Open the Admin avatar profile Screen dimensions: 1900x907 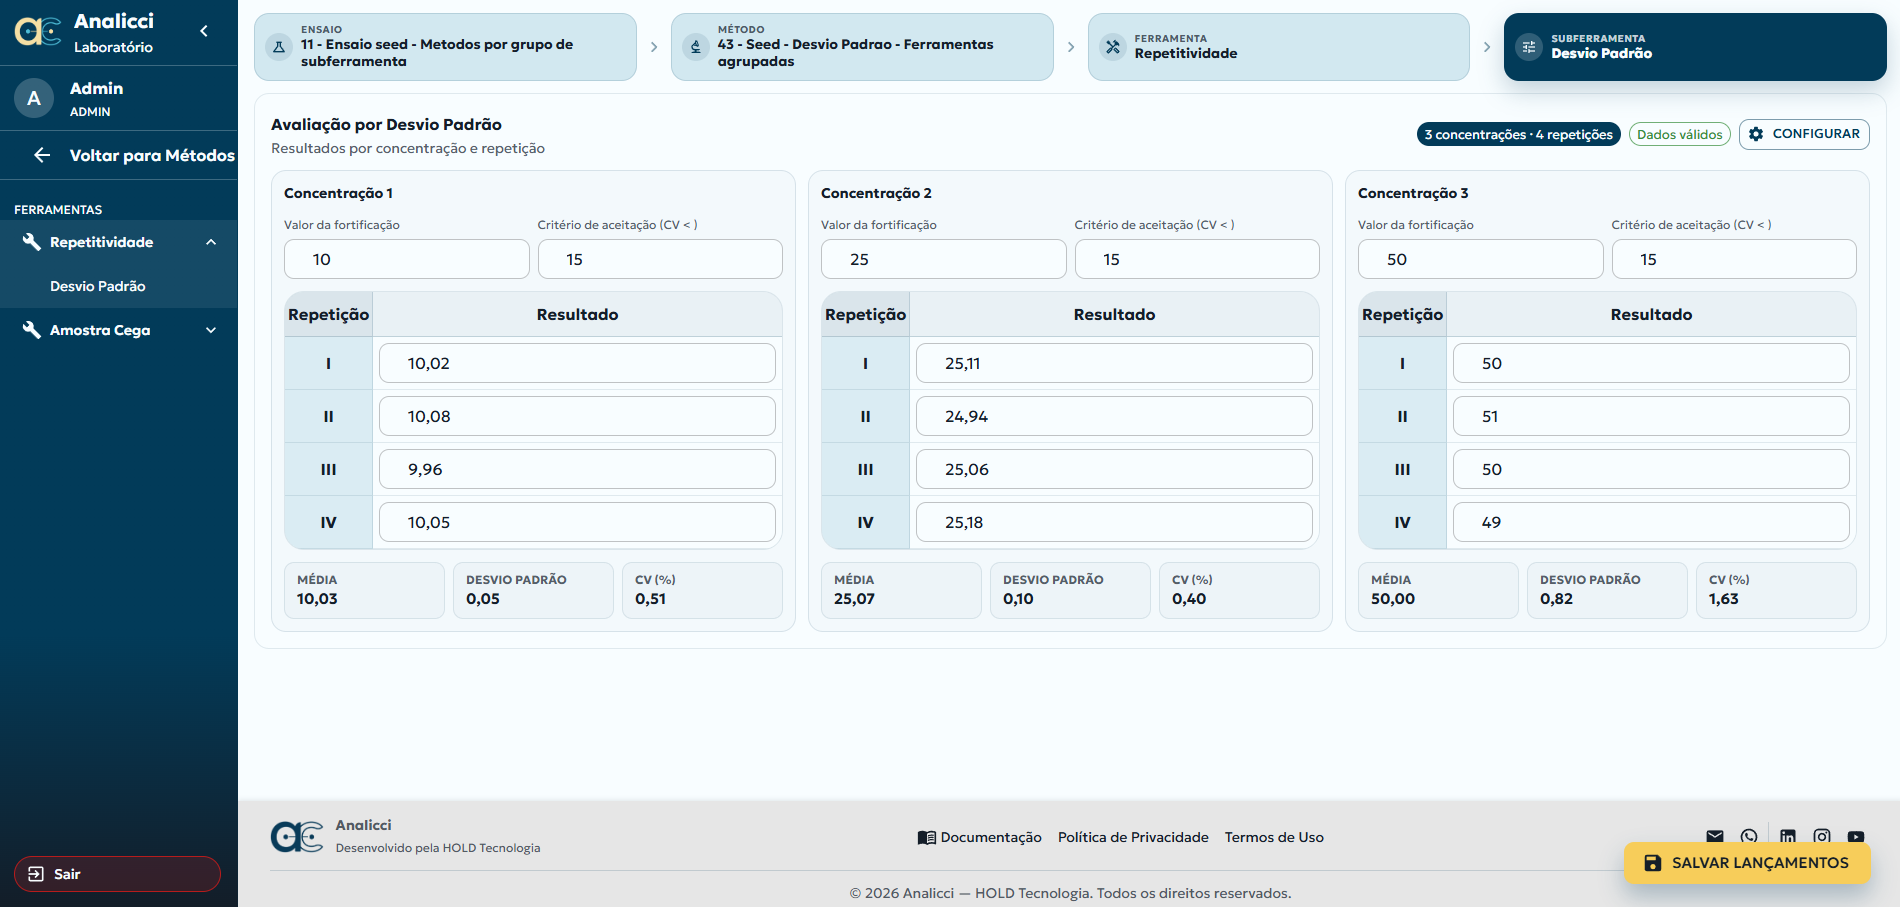pyautogui.click(x=34, y=98)
